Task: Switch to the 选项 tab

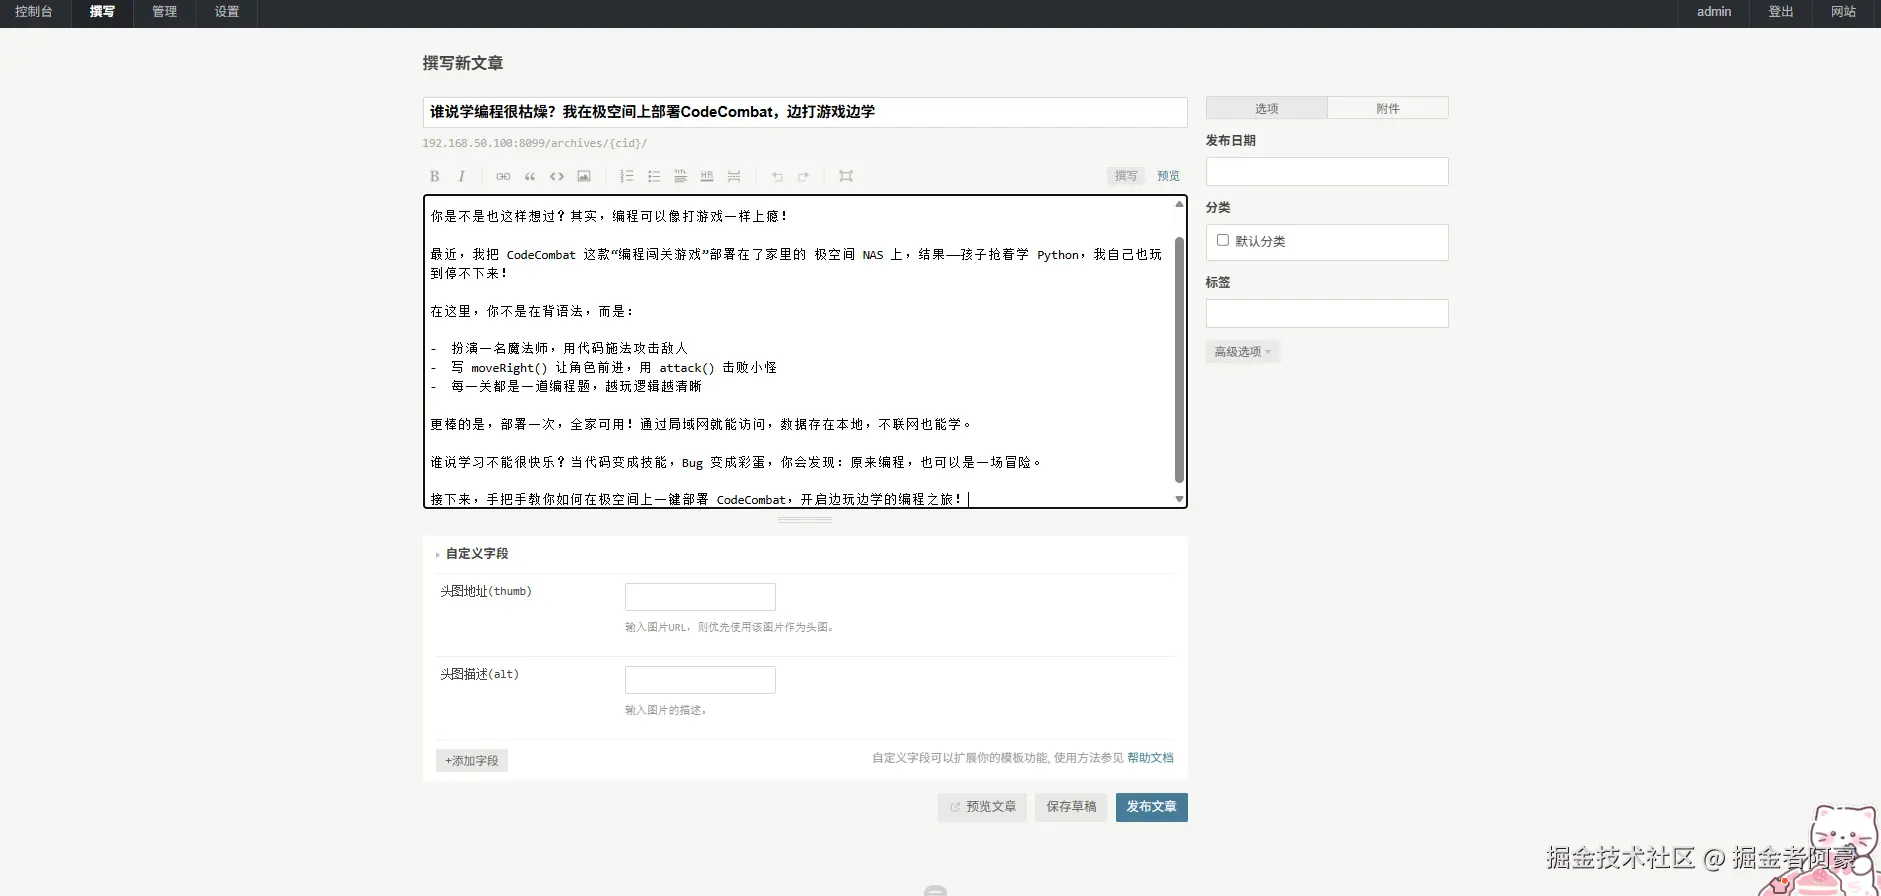Action: point(1267,108)
